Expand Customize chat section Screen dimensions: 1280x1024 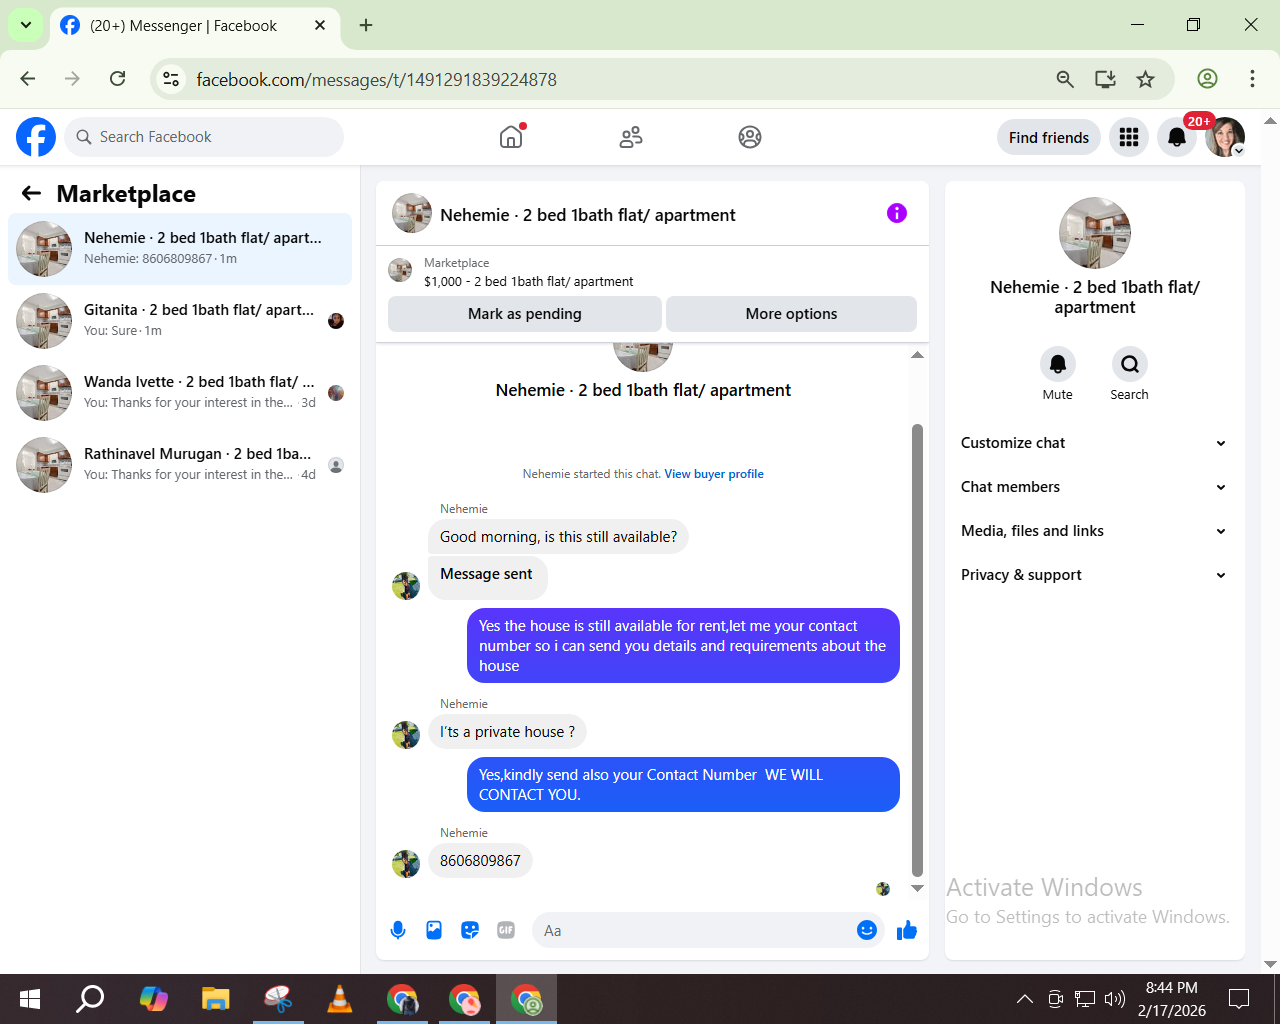1094,443
